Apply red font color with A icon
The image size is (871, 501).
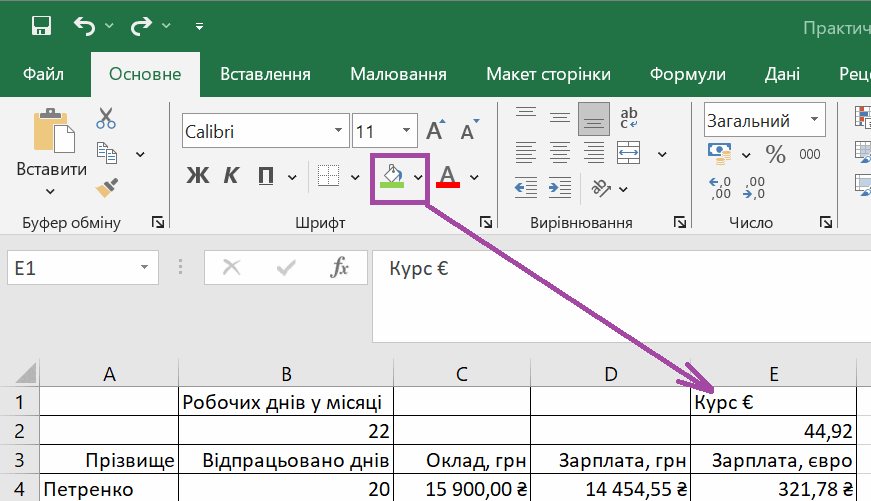point(448,176)
